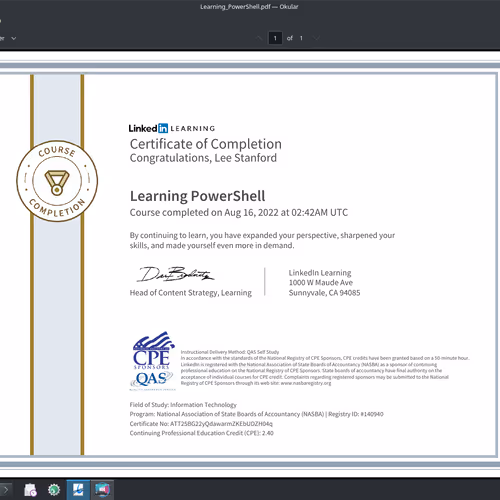Go to previous page using up chevron
Screen dimensions: 500x500
coord(259,38)
